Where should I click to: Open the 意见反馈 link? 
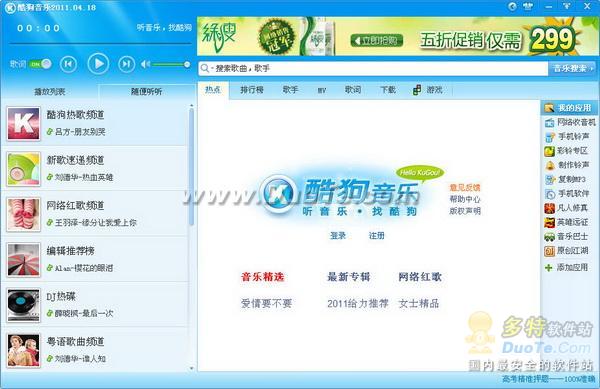coord(465,187)
